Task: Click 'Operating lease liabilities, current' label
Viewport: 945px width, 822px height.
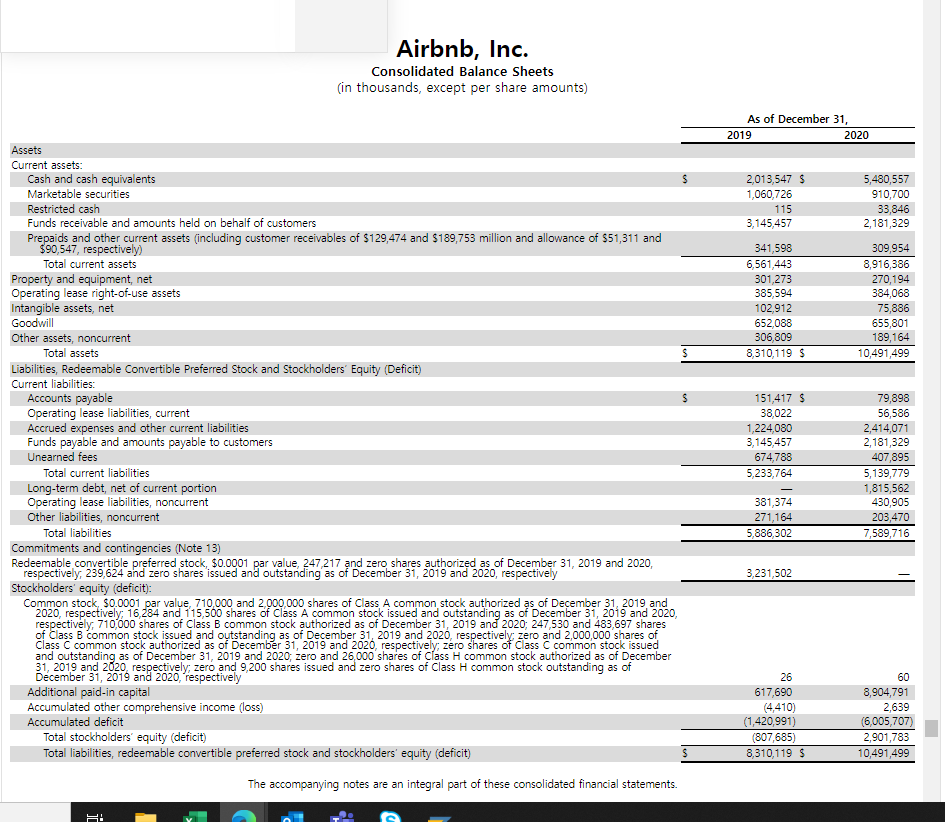Action: coord(108,413)
